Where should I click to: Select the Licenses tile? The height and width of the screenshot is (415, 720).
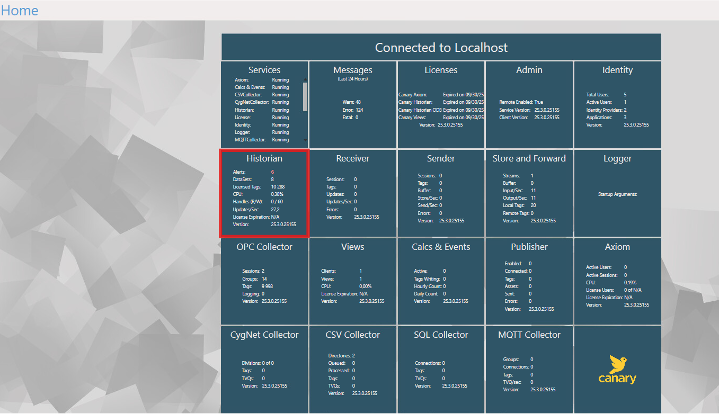(440, 104)
